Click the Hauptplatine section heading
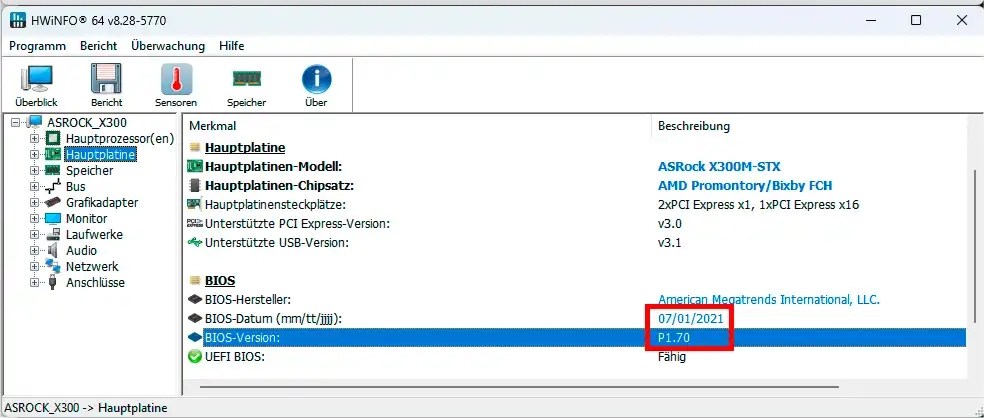This screenshot has height=418, width=984. point(245,148)
